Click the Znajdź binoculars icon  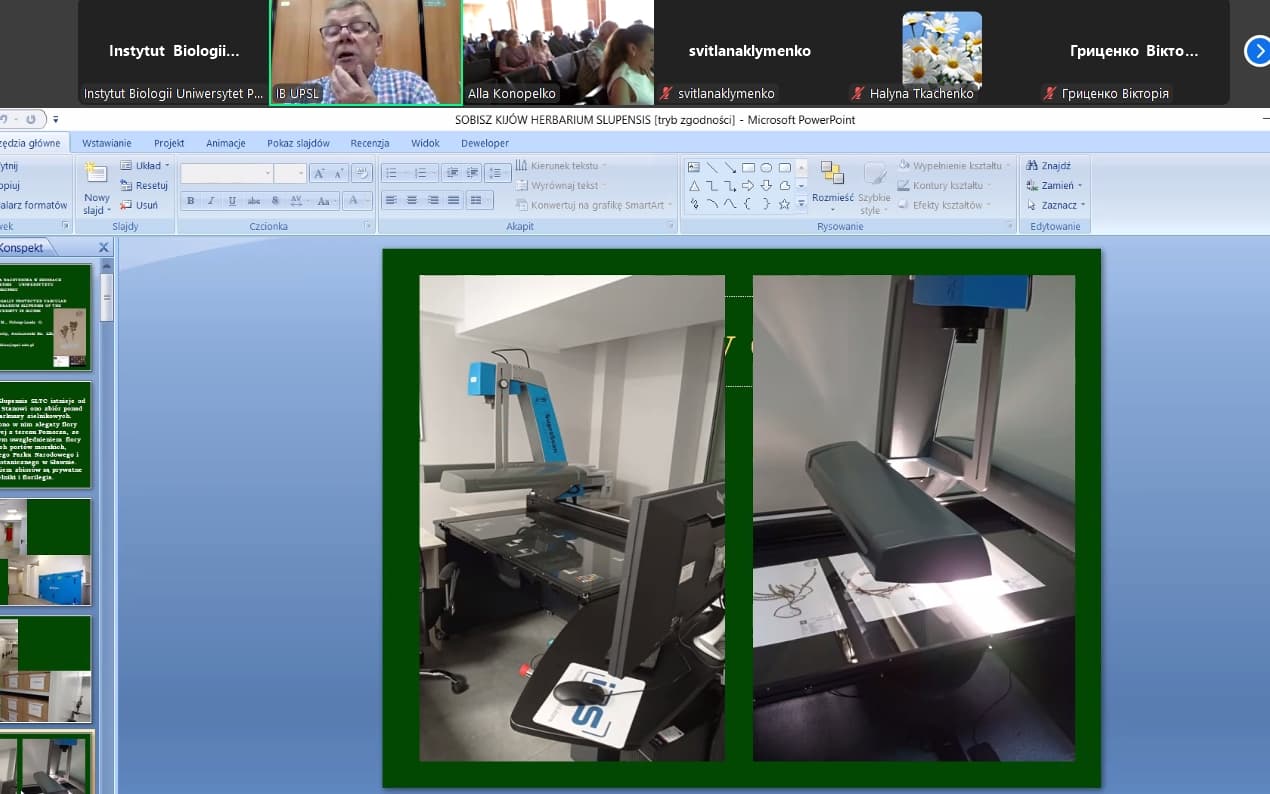(x=1032, y=166)
